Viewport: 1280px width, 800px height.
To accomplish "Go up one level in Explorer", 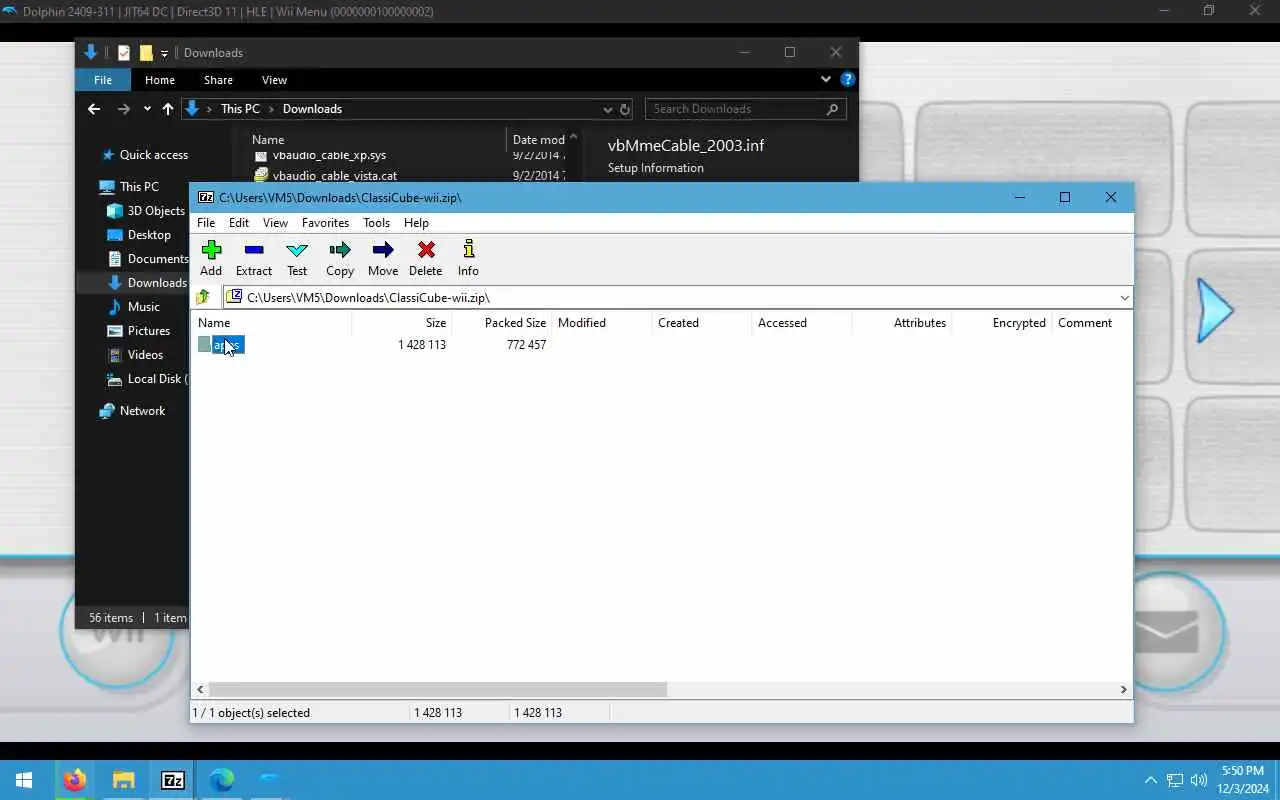I will point(167,109).
